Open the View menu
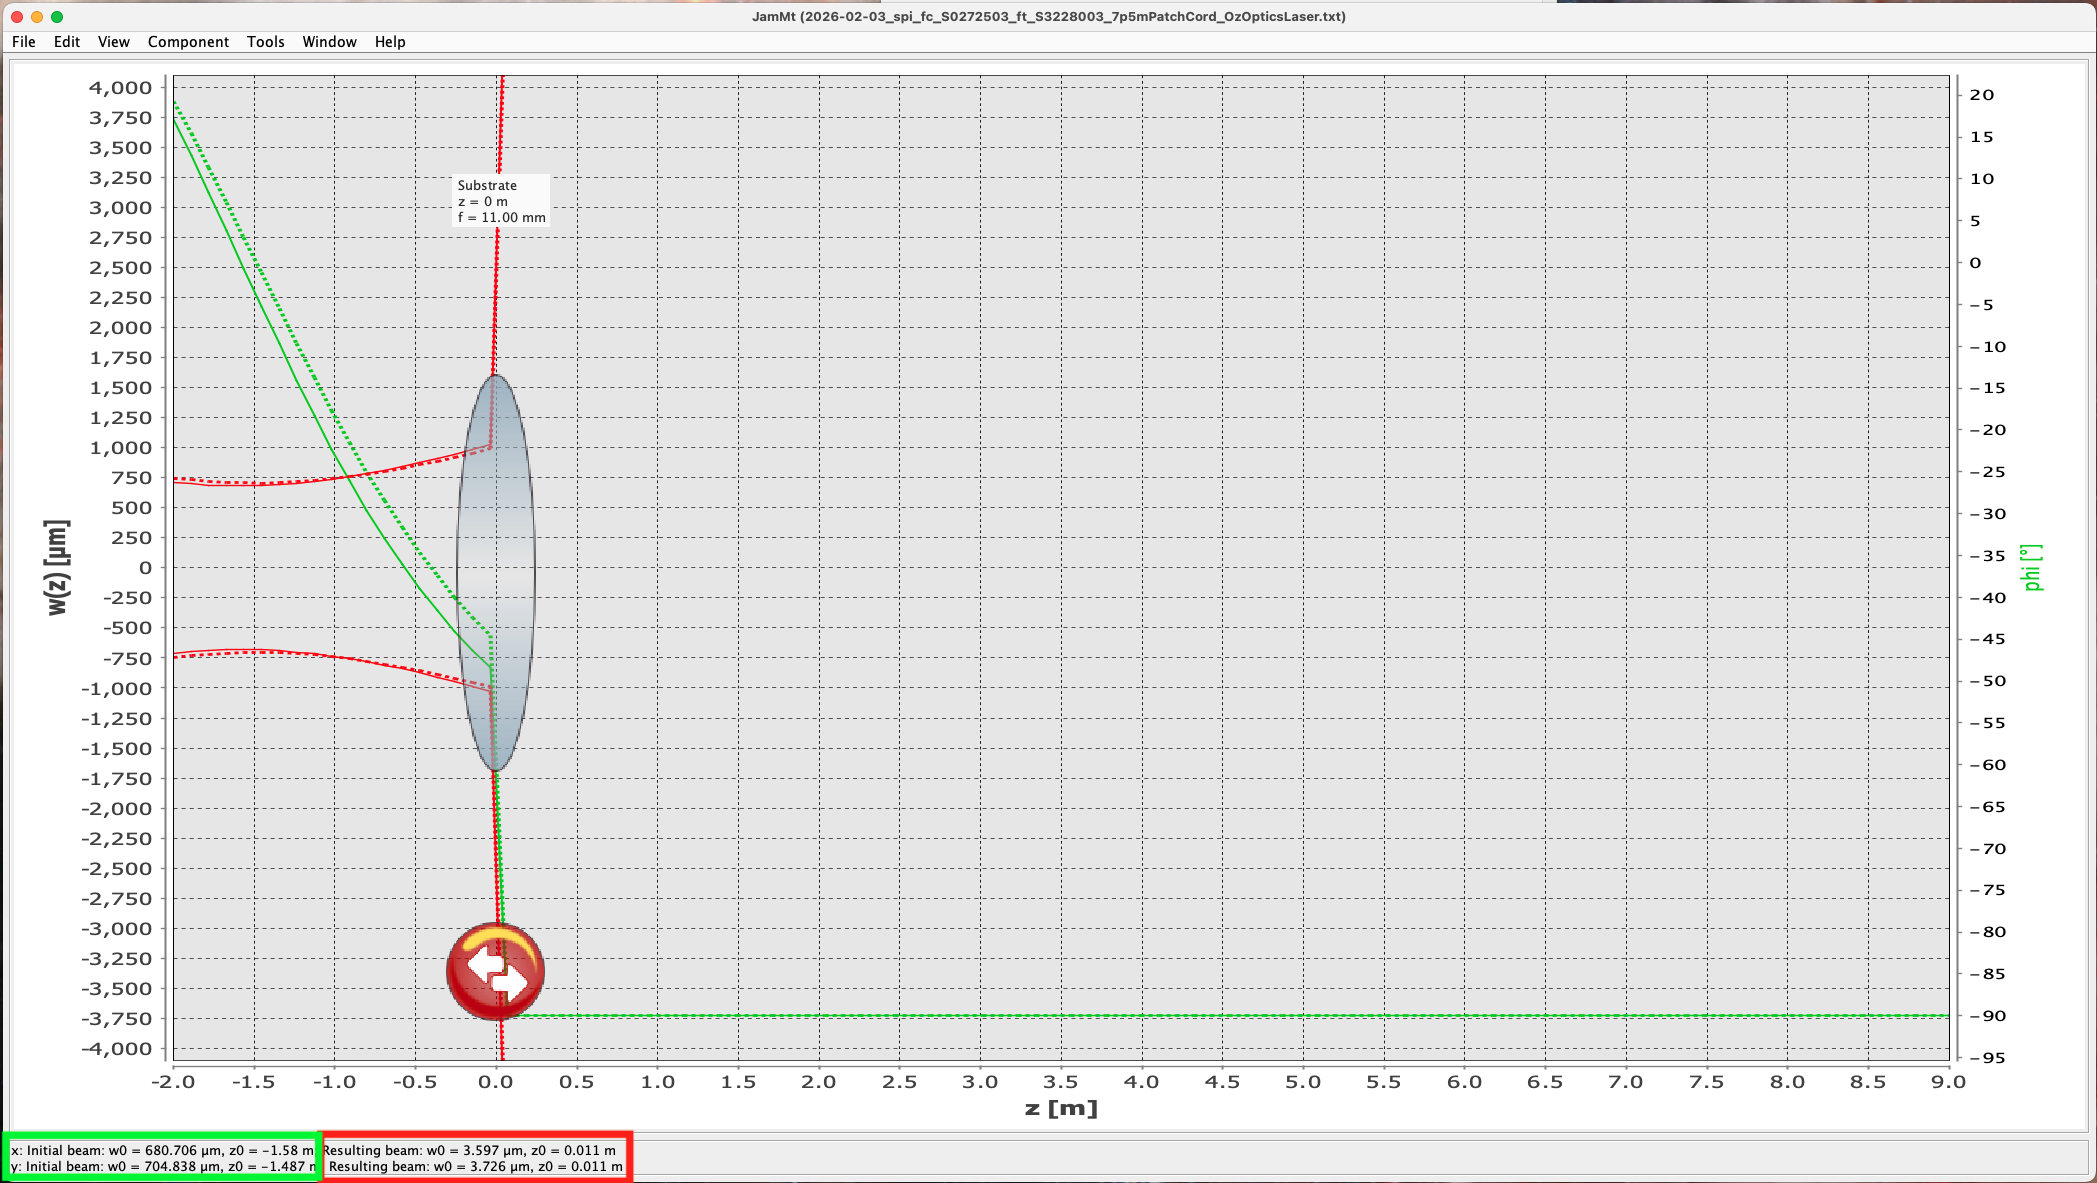The height and width of the screenshot is (1183, 2097). pos(113,42)
